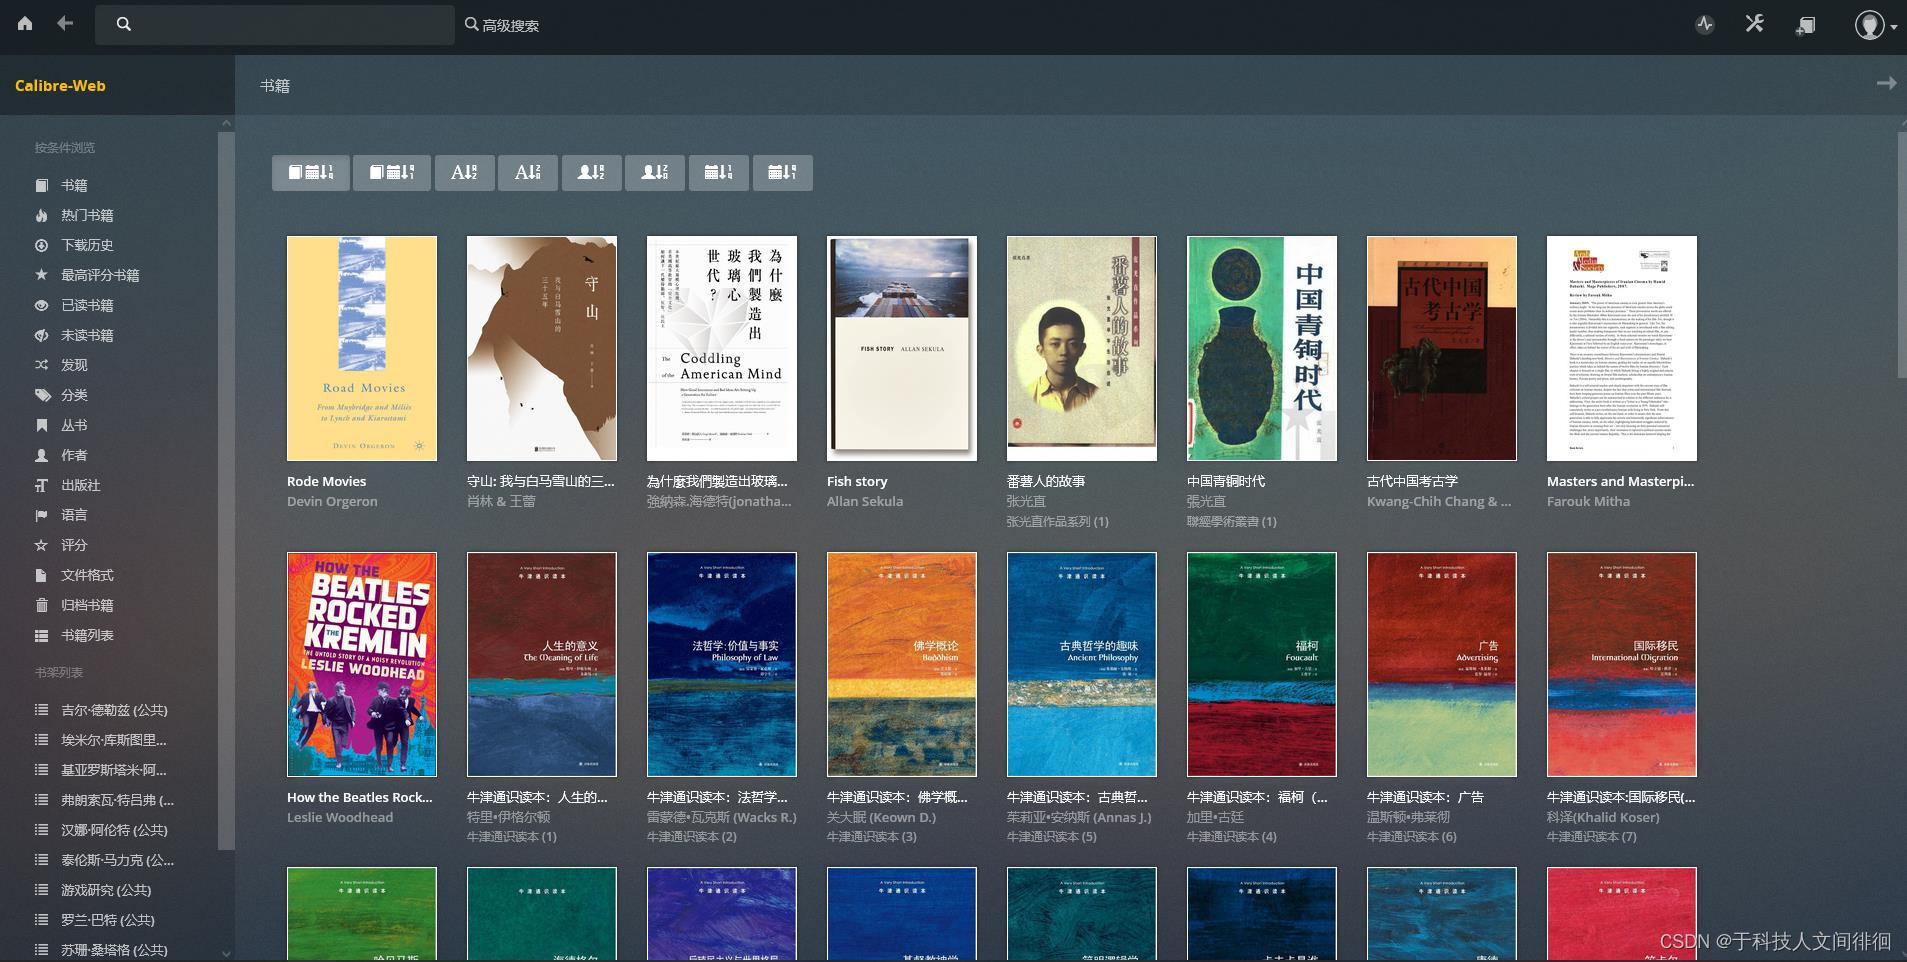The width and height of the screenshot is (1907, 962).
Task: Open the user account dropdown
Action: click(1875, 25)
